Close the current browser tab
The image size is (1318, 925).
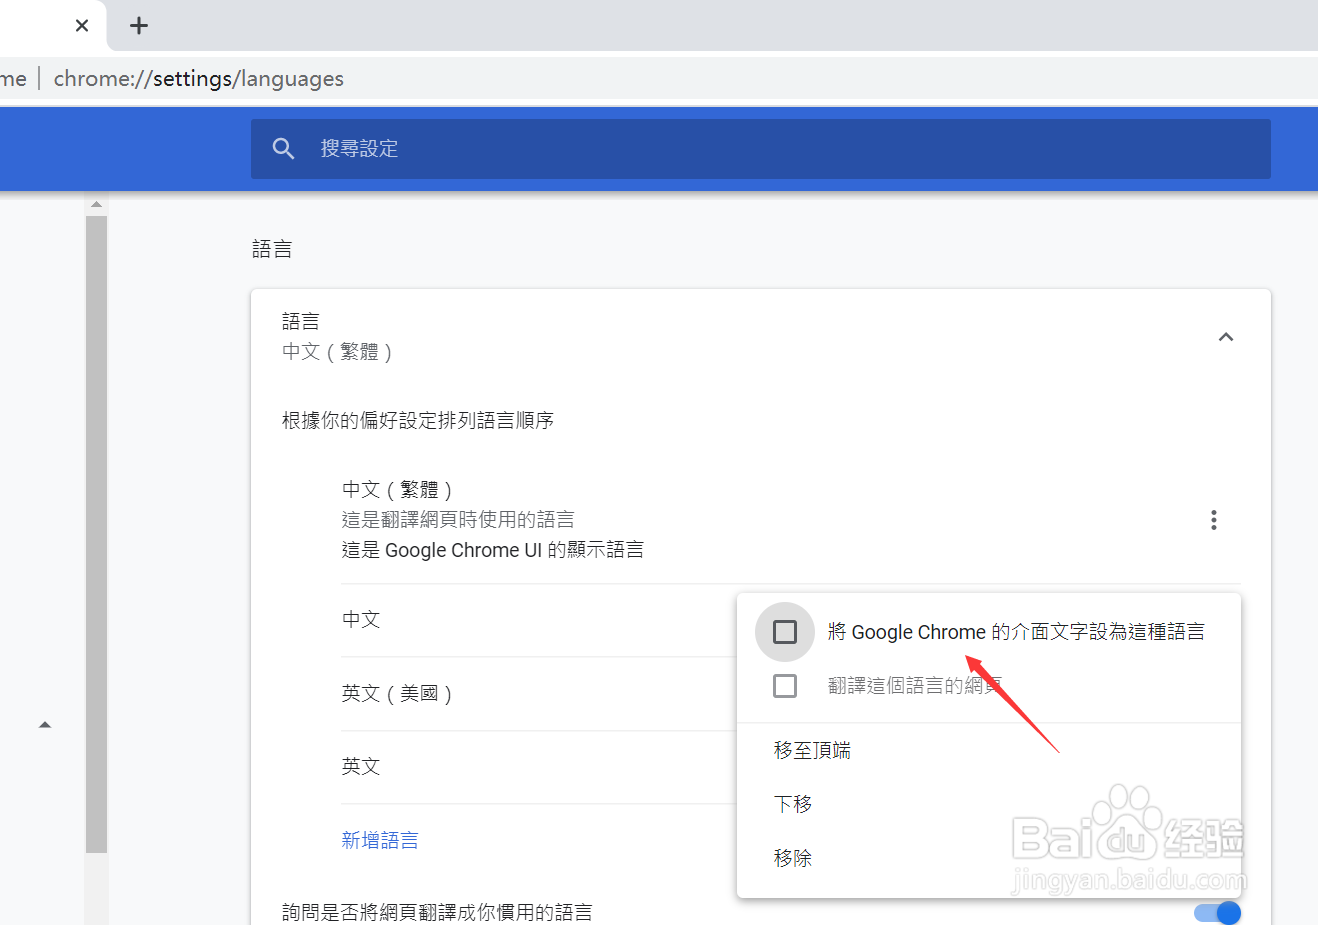click(x=81, y=26)
